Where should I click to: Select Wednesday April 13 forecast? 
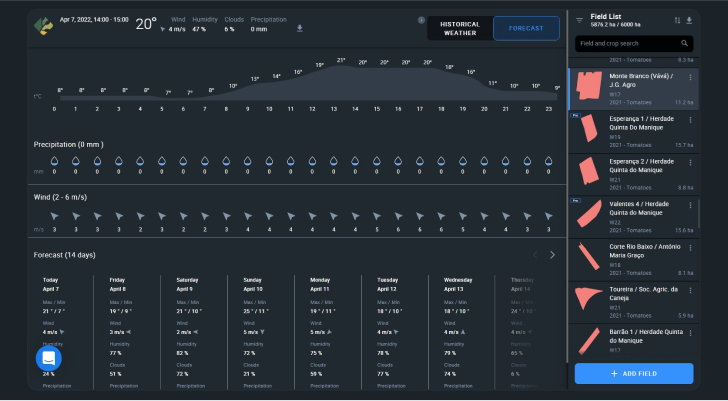coord(461,332)
